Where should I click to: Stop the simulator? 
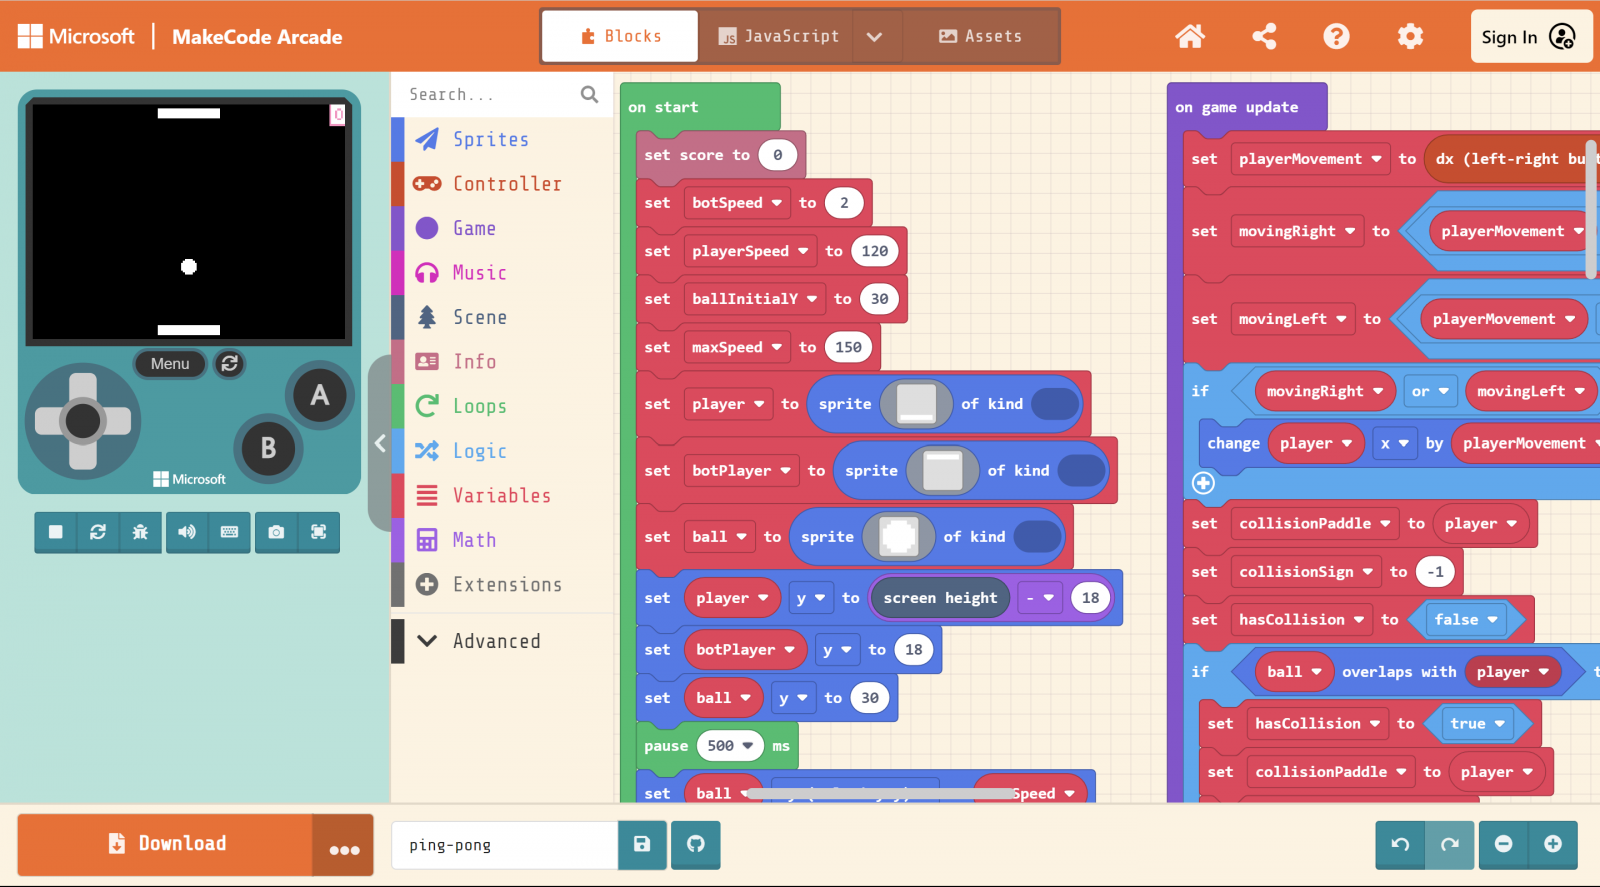click(56, 532)
